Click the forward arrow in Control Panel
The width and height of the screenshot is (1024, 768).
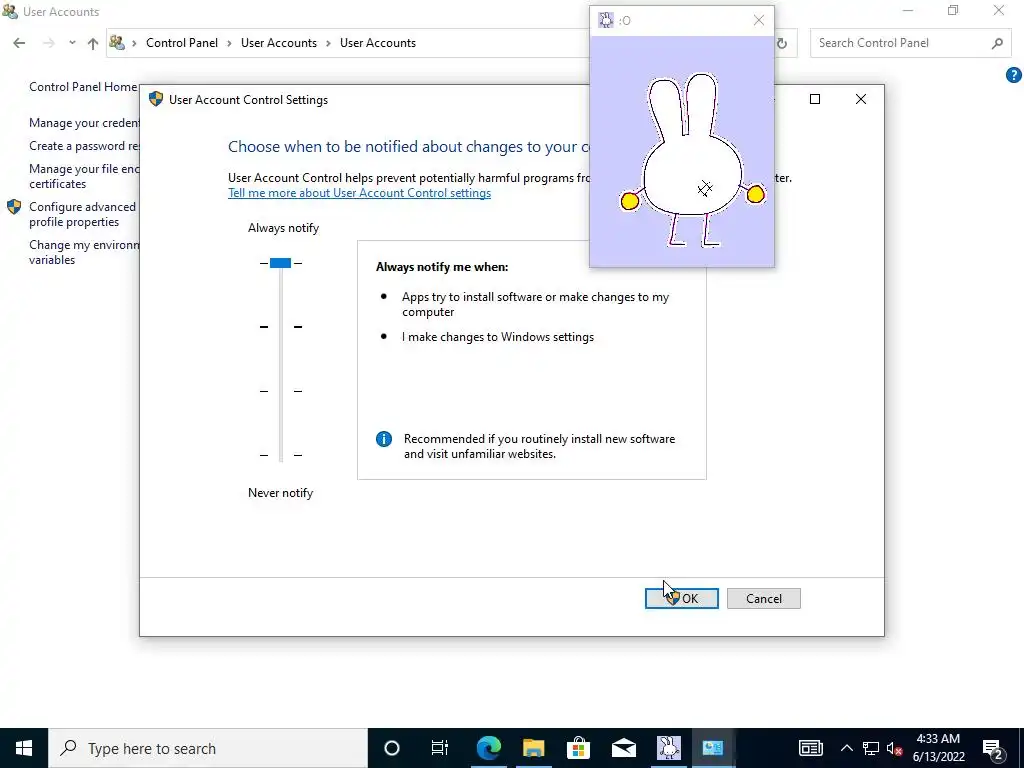click(48, 43)
